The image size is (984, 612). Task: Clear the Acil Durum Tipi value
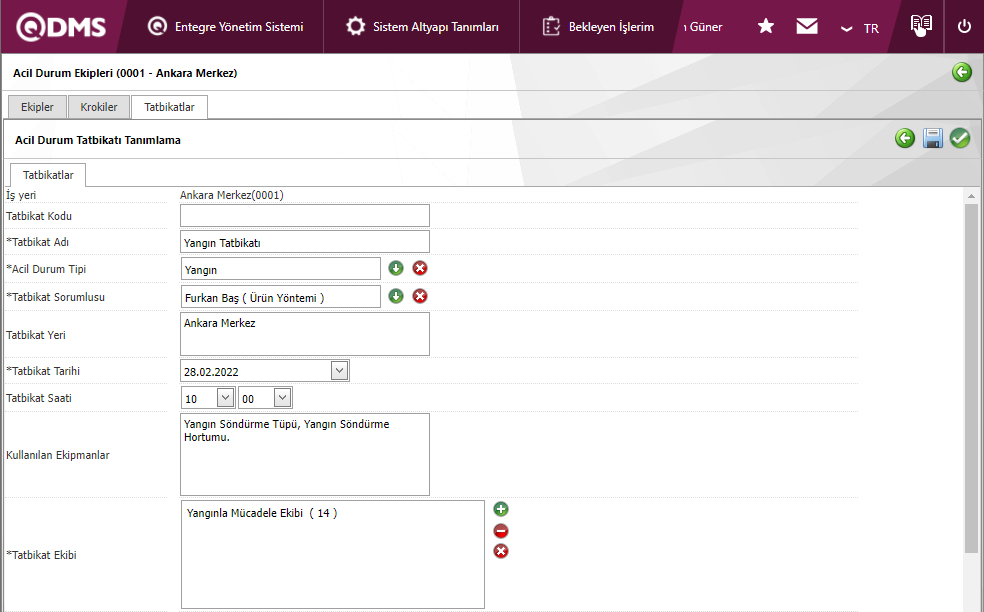(420, 269)
